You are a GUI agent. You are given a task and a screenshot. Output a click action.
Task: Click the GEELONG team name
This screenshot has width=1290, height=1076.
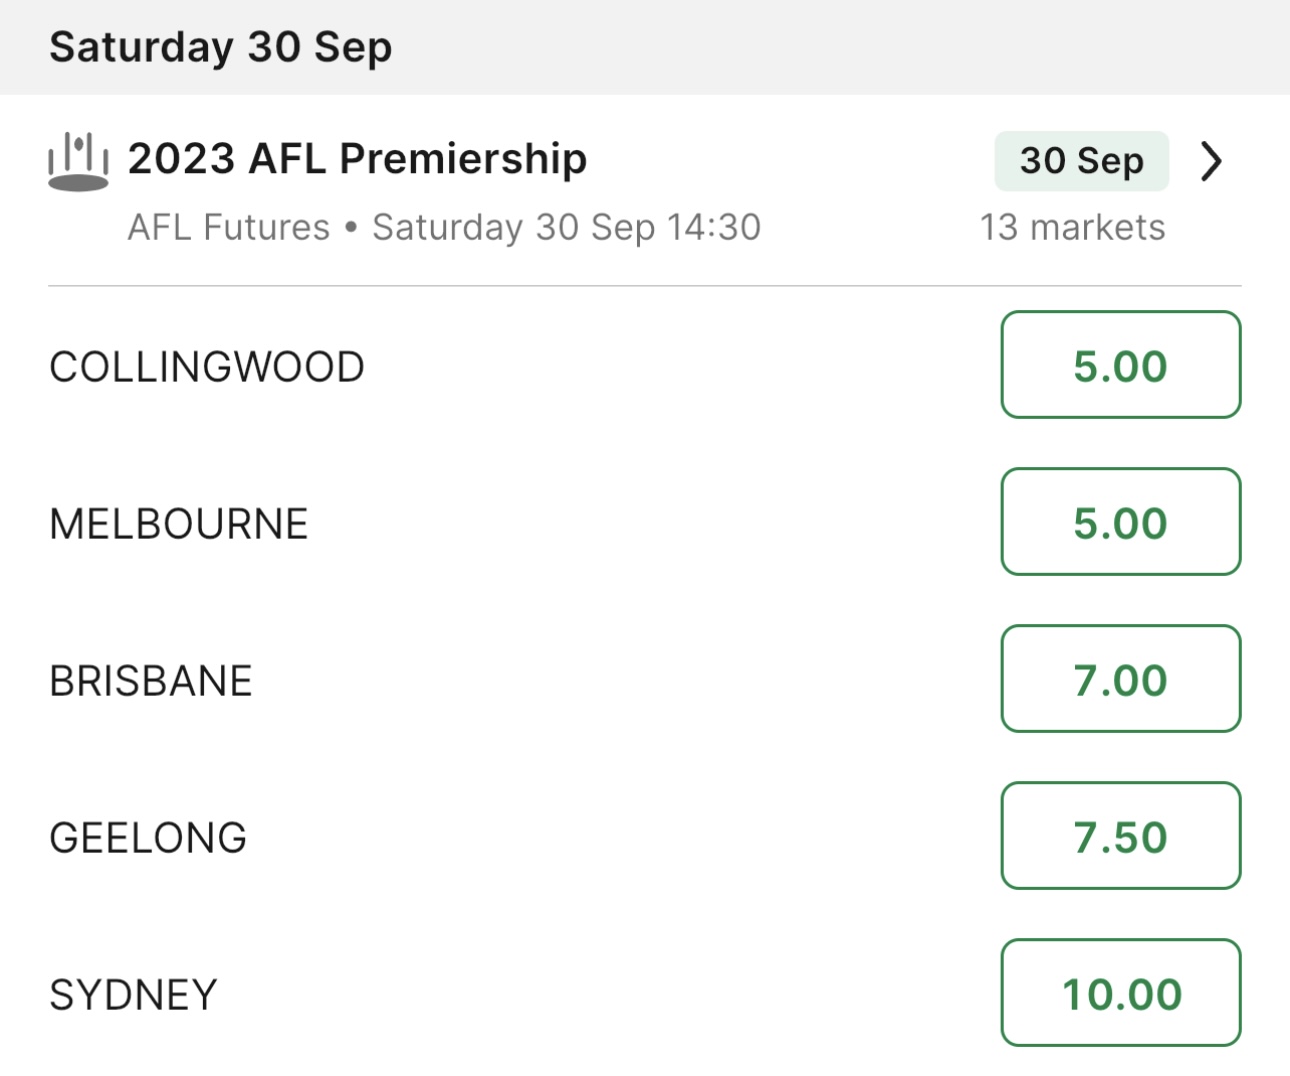coord(148,838)
